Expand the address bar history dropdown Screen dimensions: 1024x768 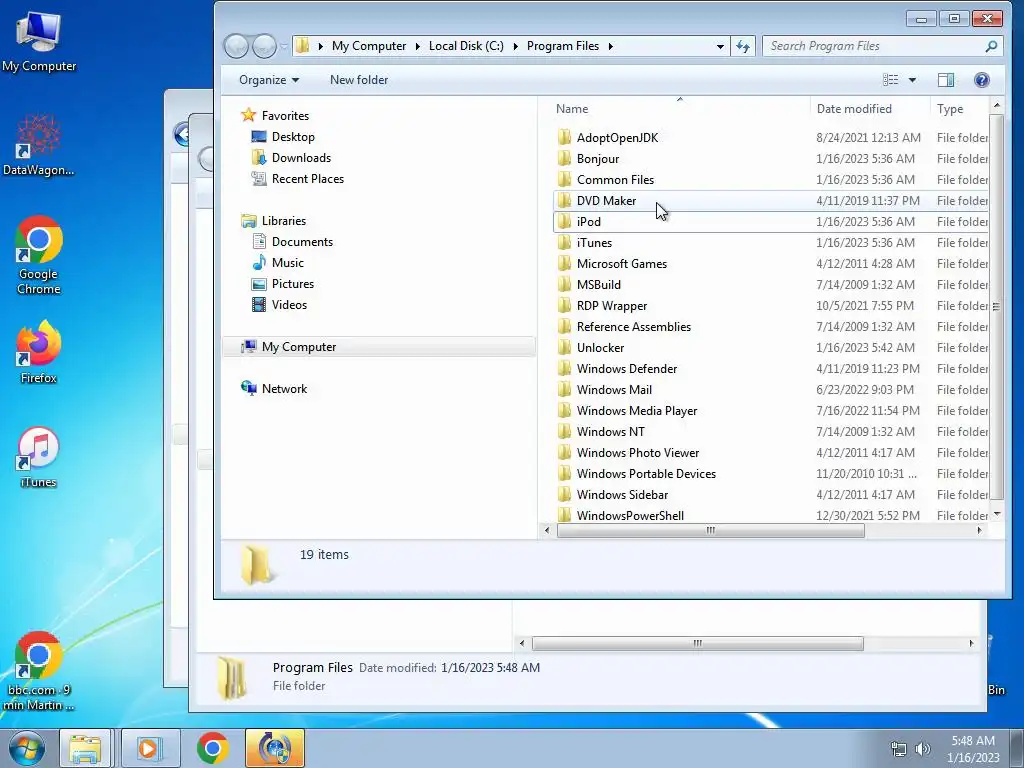coord(720,46)
